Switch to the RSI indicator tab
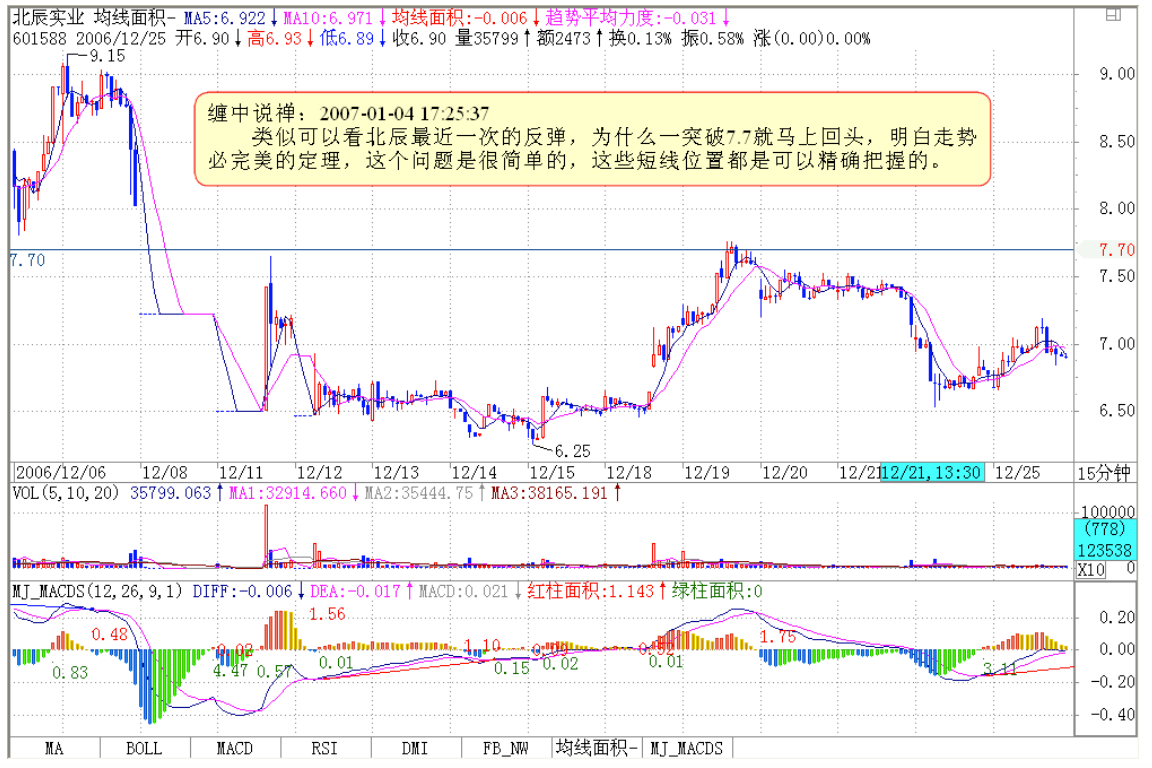Screen dimensions: 1152x768 pos(325,748)
